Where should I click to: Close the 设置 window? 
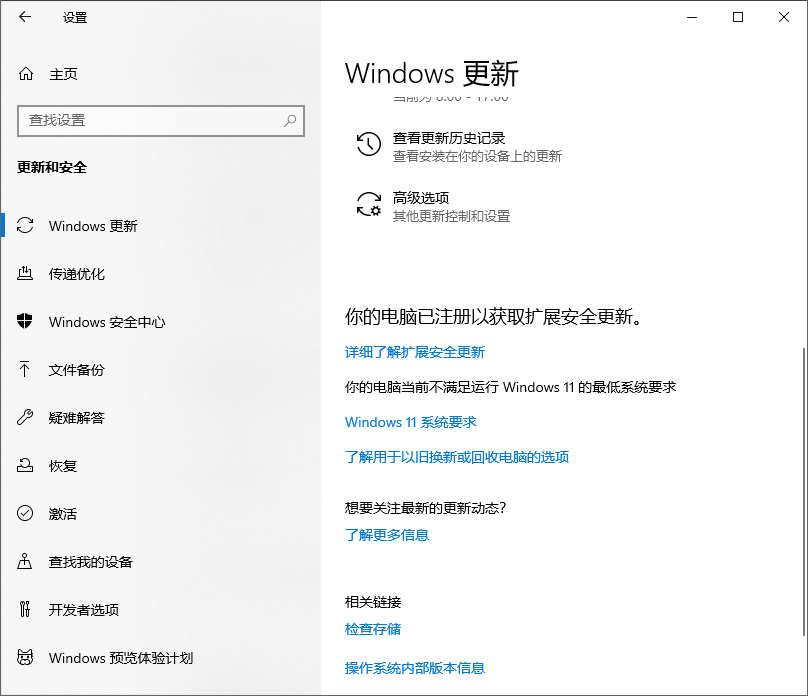pyautogui.click(x=784, y=17)
